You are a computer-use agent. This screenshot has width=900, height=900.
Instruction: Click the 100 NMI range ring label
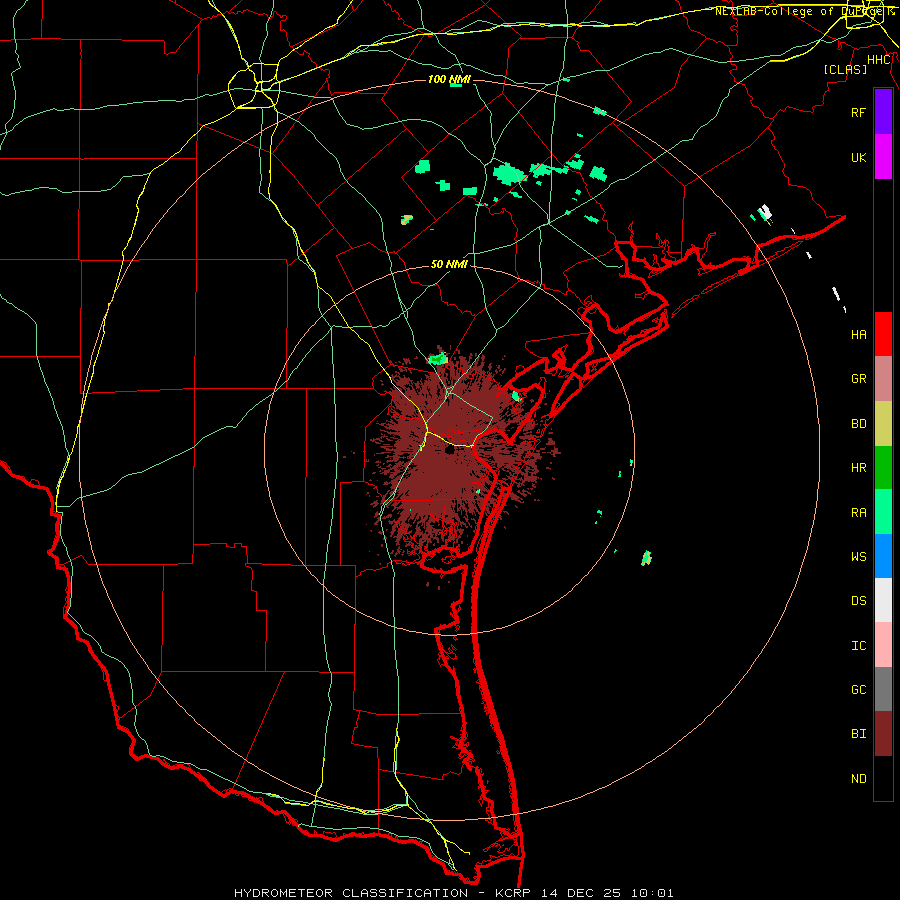[449, 79]
